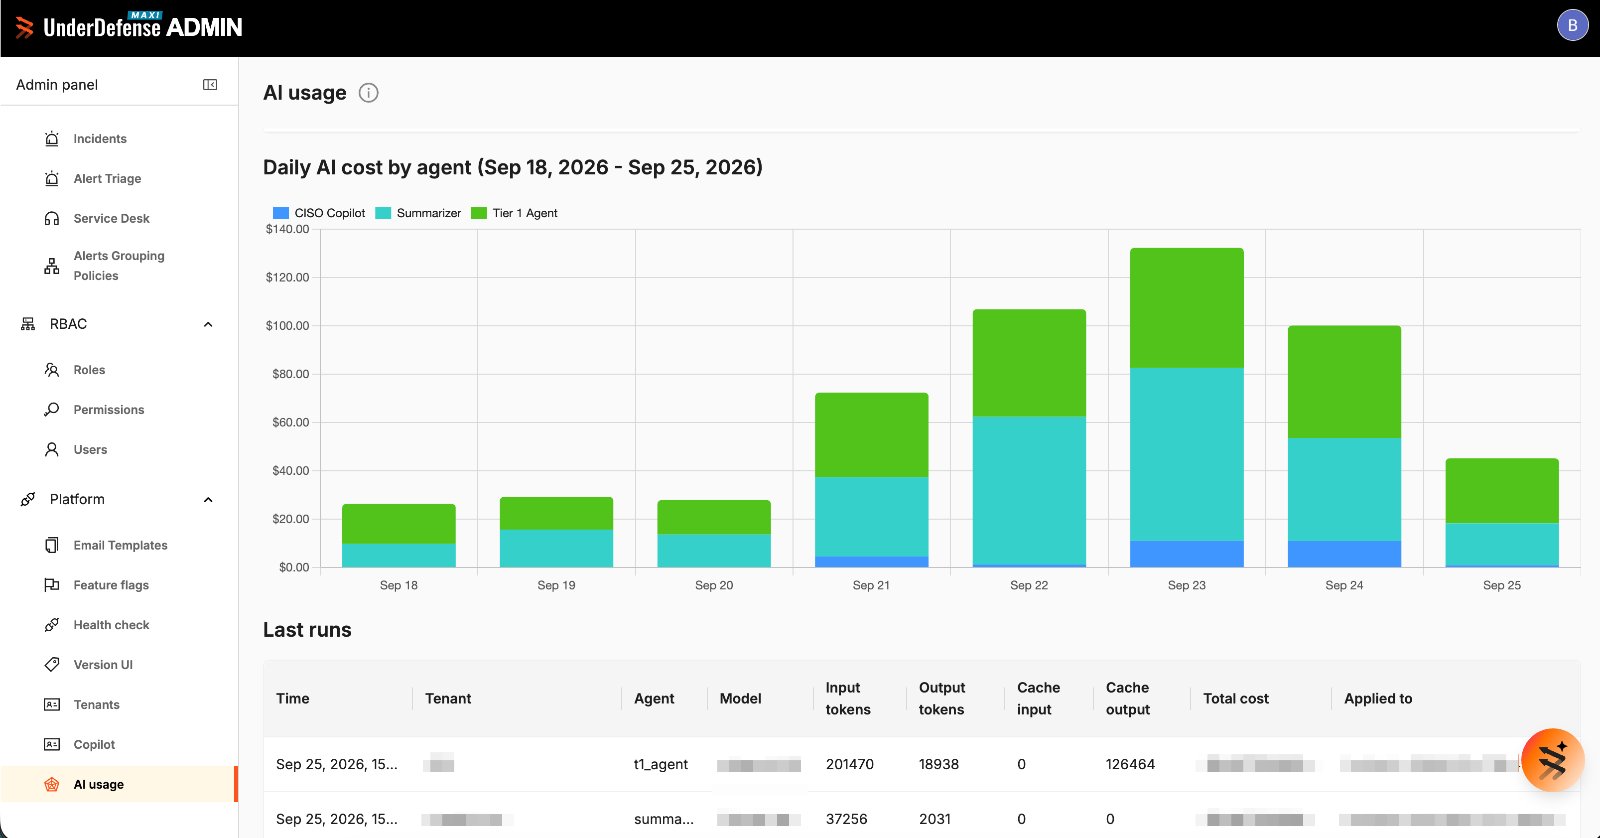Click the Sep 23 green bar segment

(x=1187, y=308)
